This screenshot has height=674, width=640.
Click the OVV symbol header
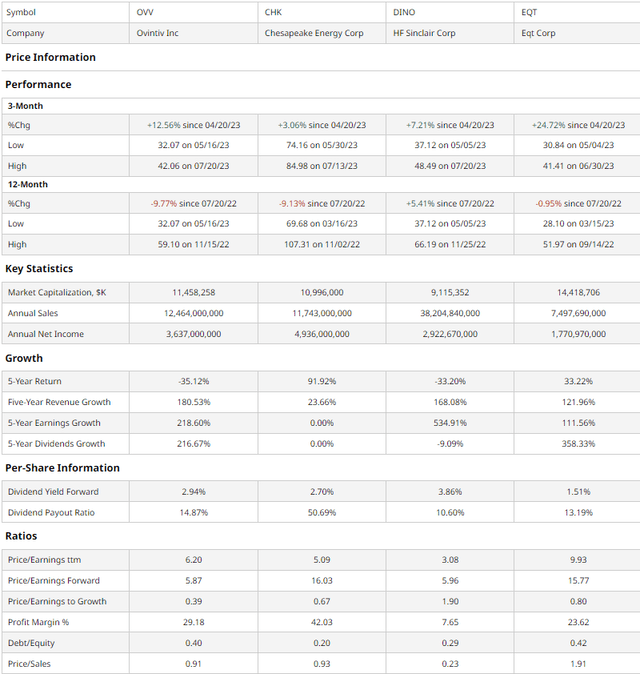(x=145, y=12)
